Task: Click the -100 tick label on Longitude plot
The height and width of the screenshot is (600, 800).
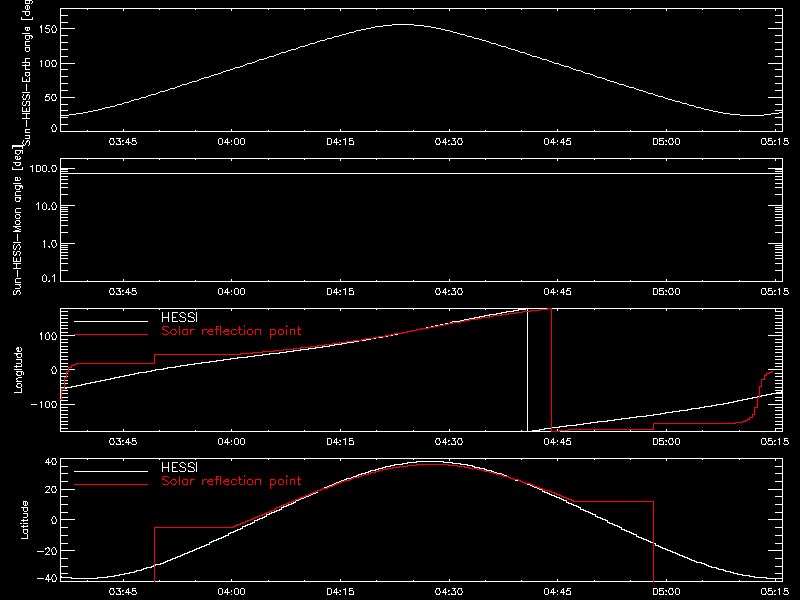Action: click(44, 404)
